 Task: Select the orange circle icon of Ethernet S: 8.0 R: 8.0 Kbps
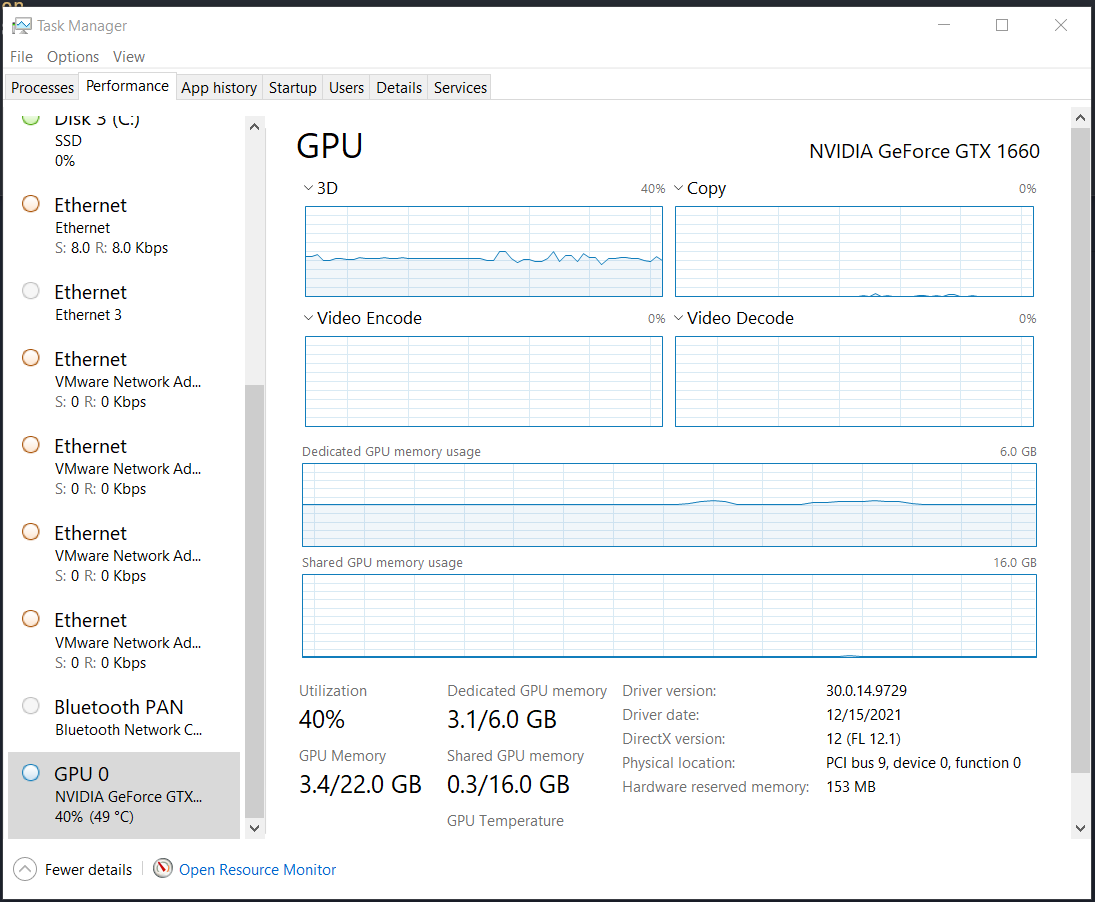[x=31, y=204]
